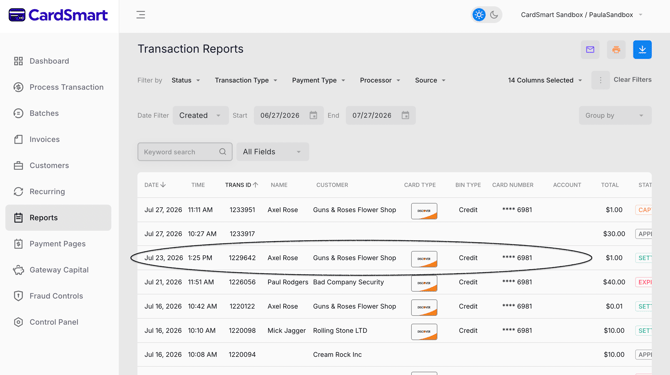Click the Reports clipboard icon

[x=18, y=217]
